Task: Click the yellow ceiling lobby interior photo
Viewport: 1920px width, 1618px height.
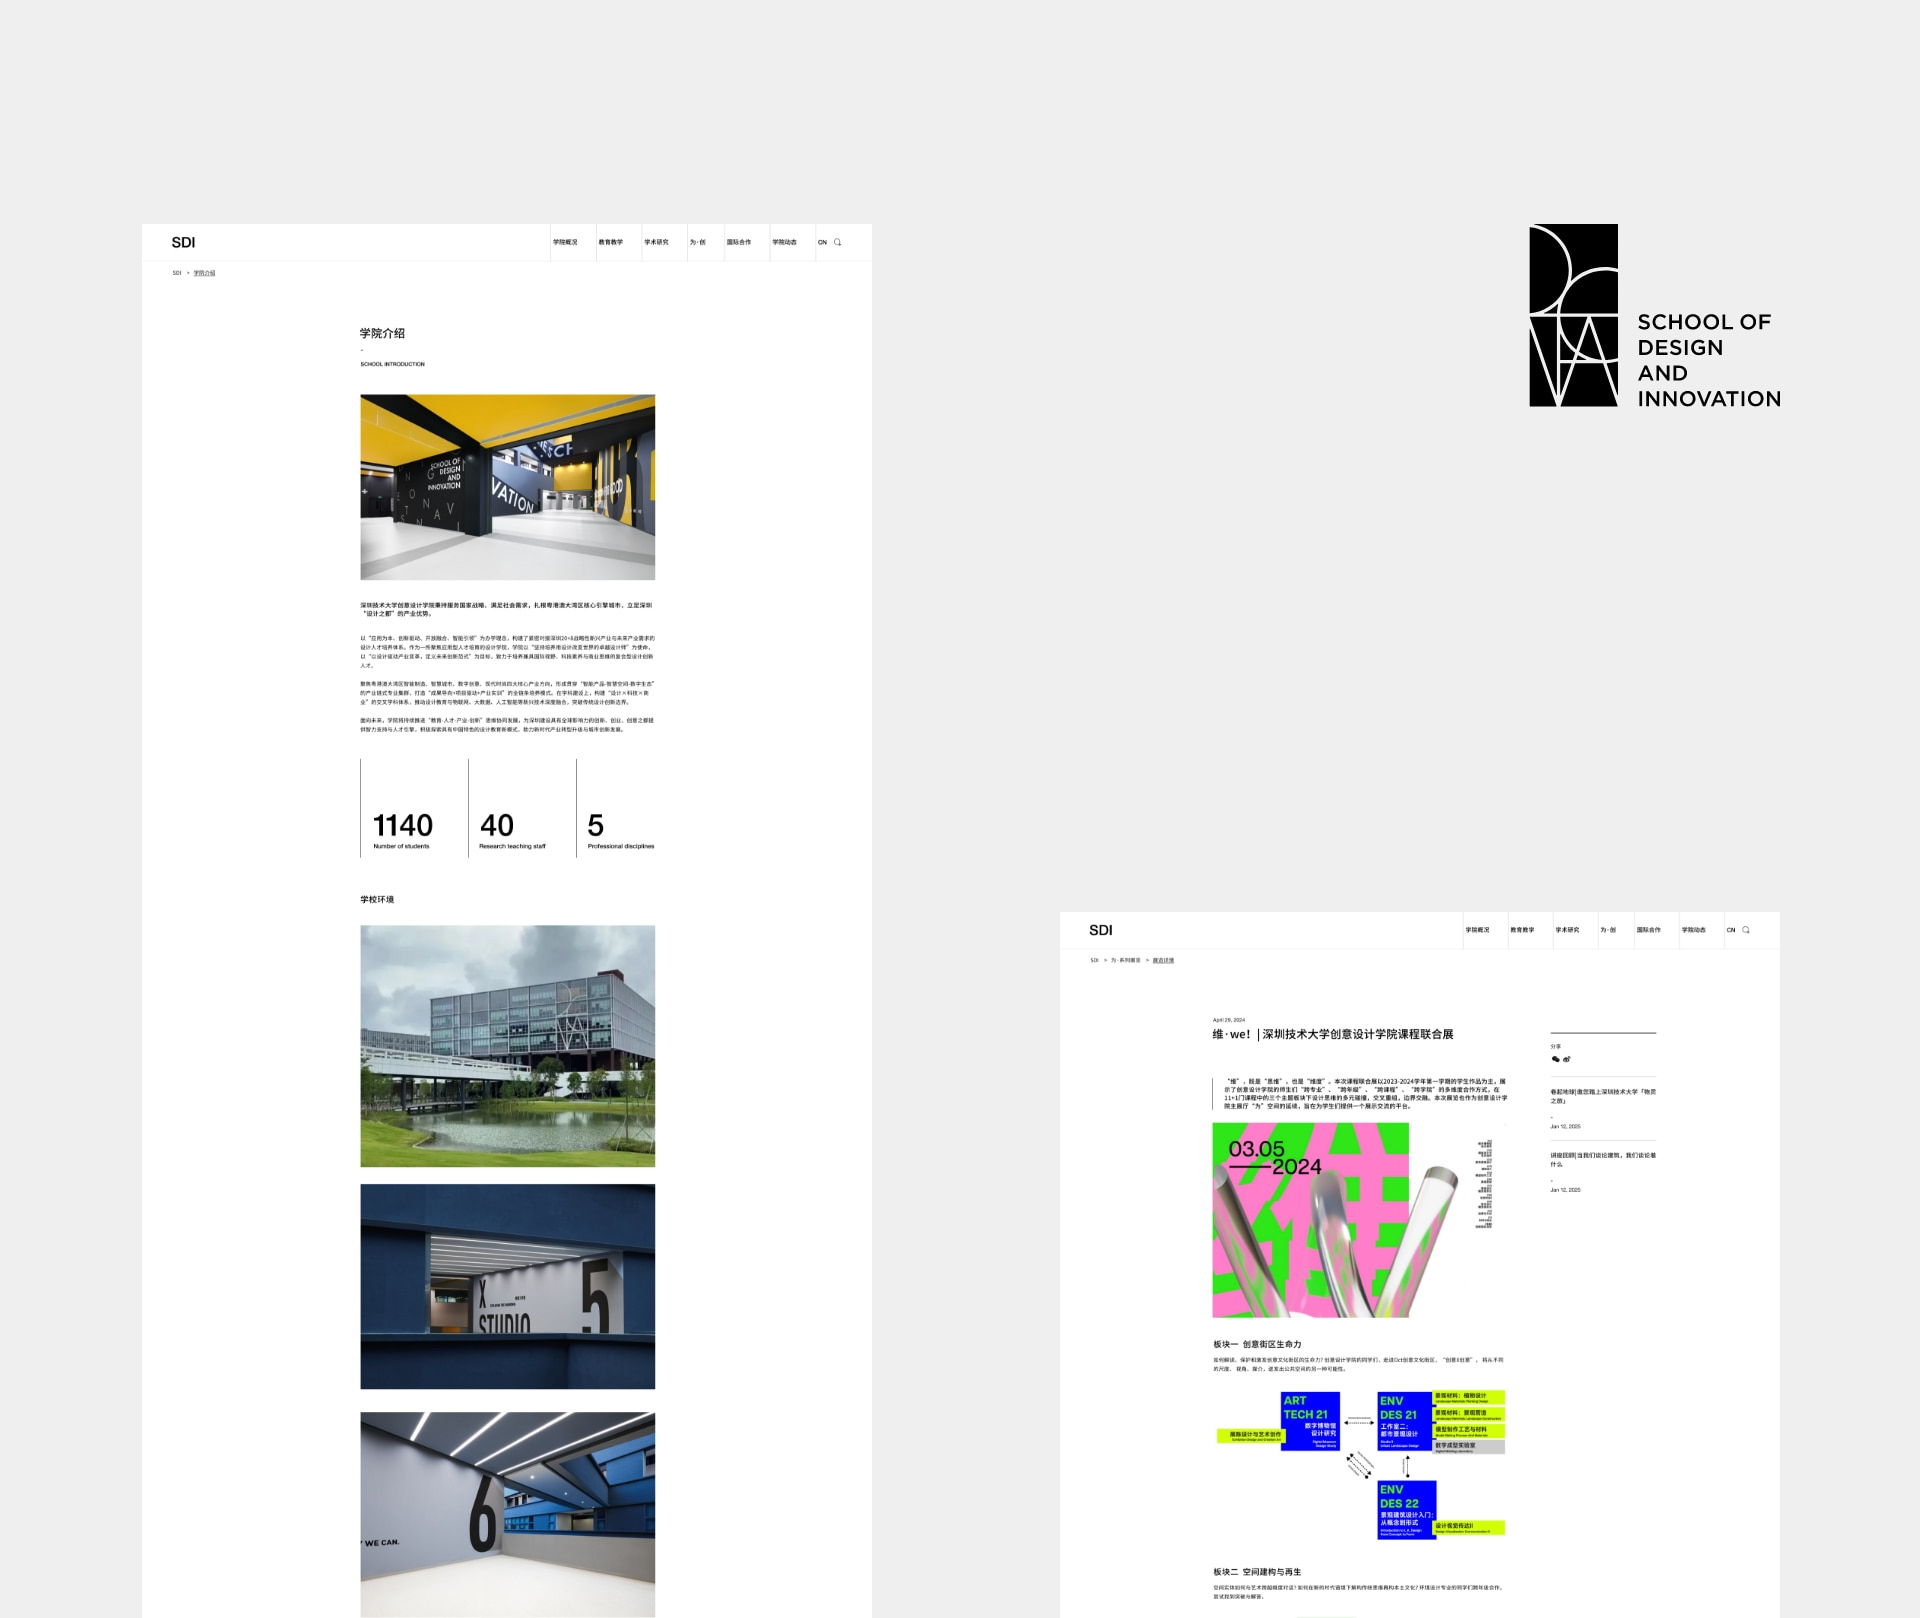Action: pyautogui.click(x=507, y=487)
